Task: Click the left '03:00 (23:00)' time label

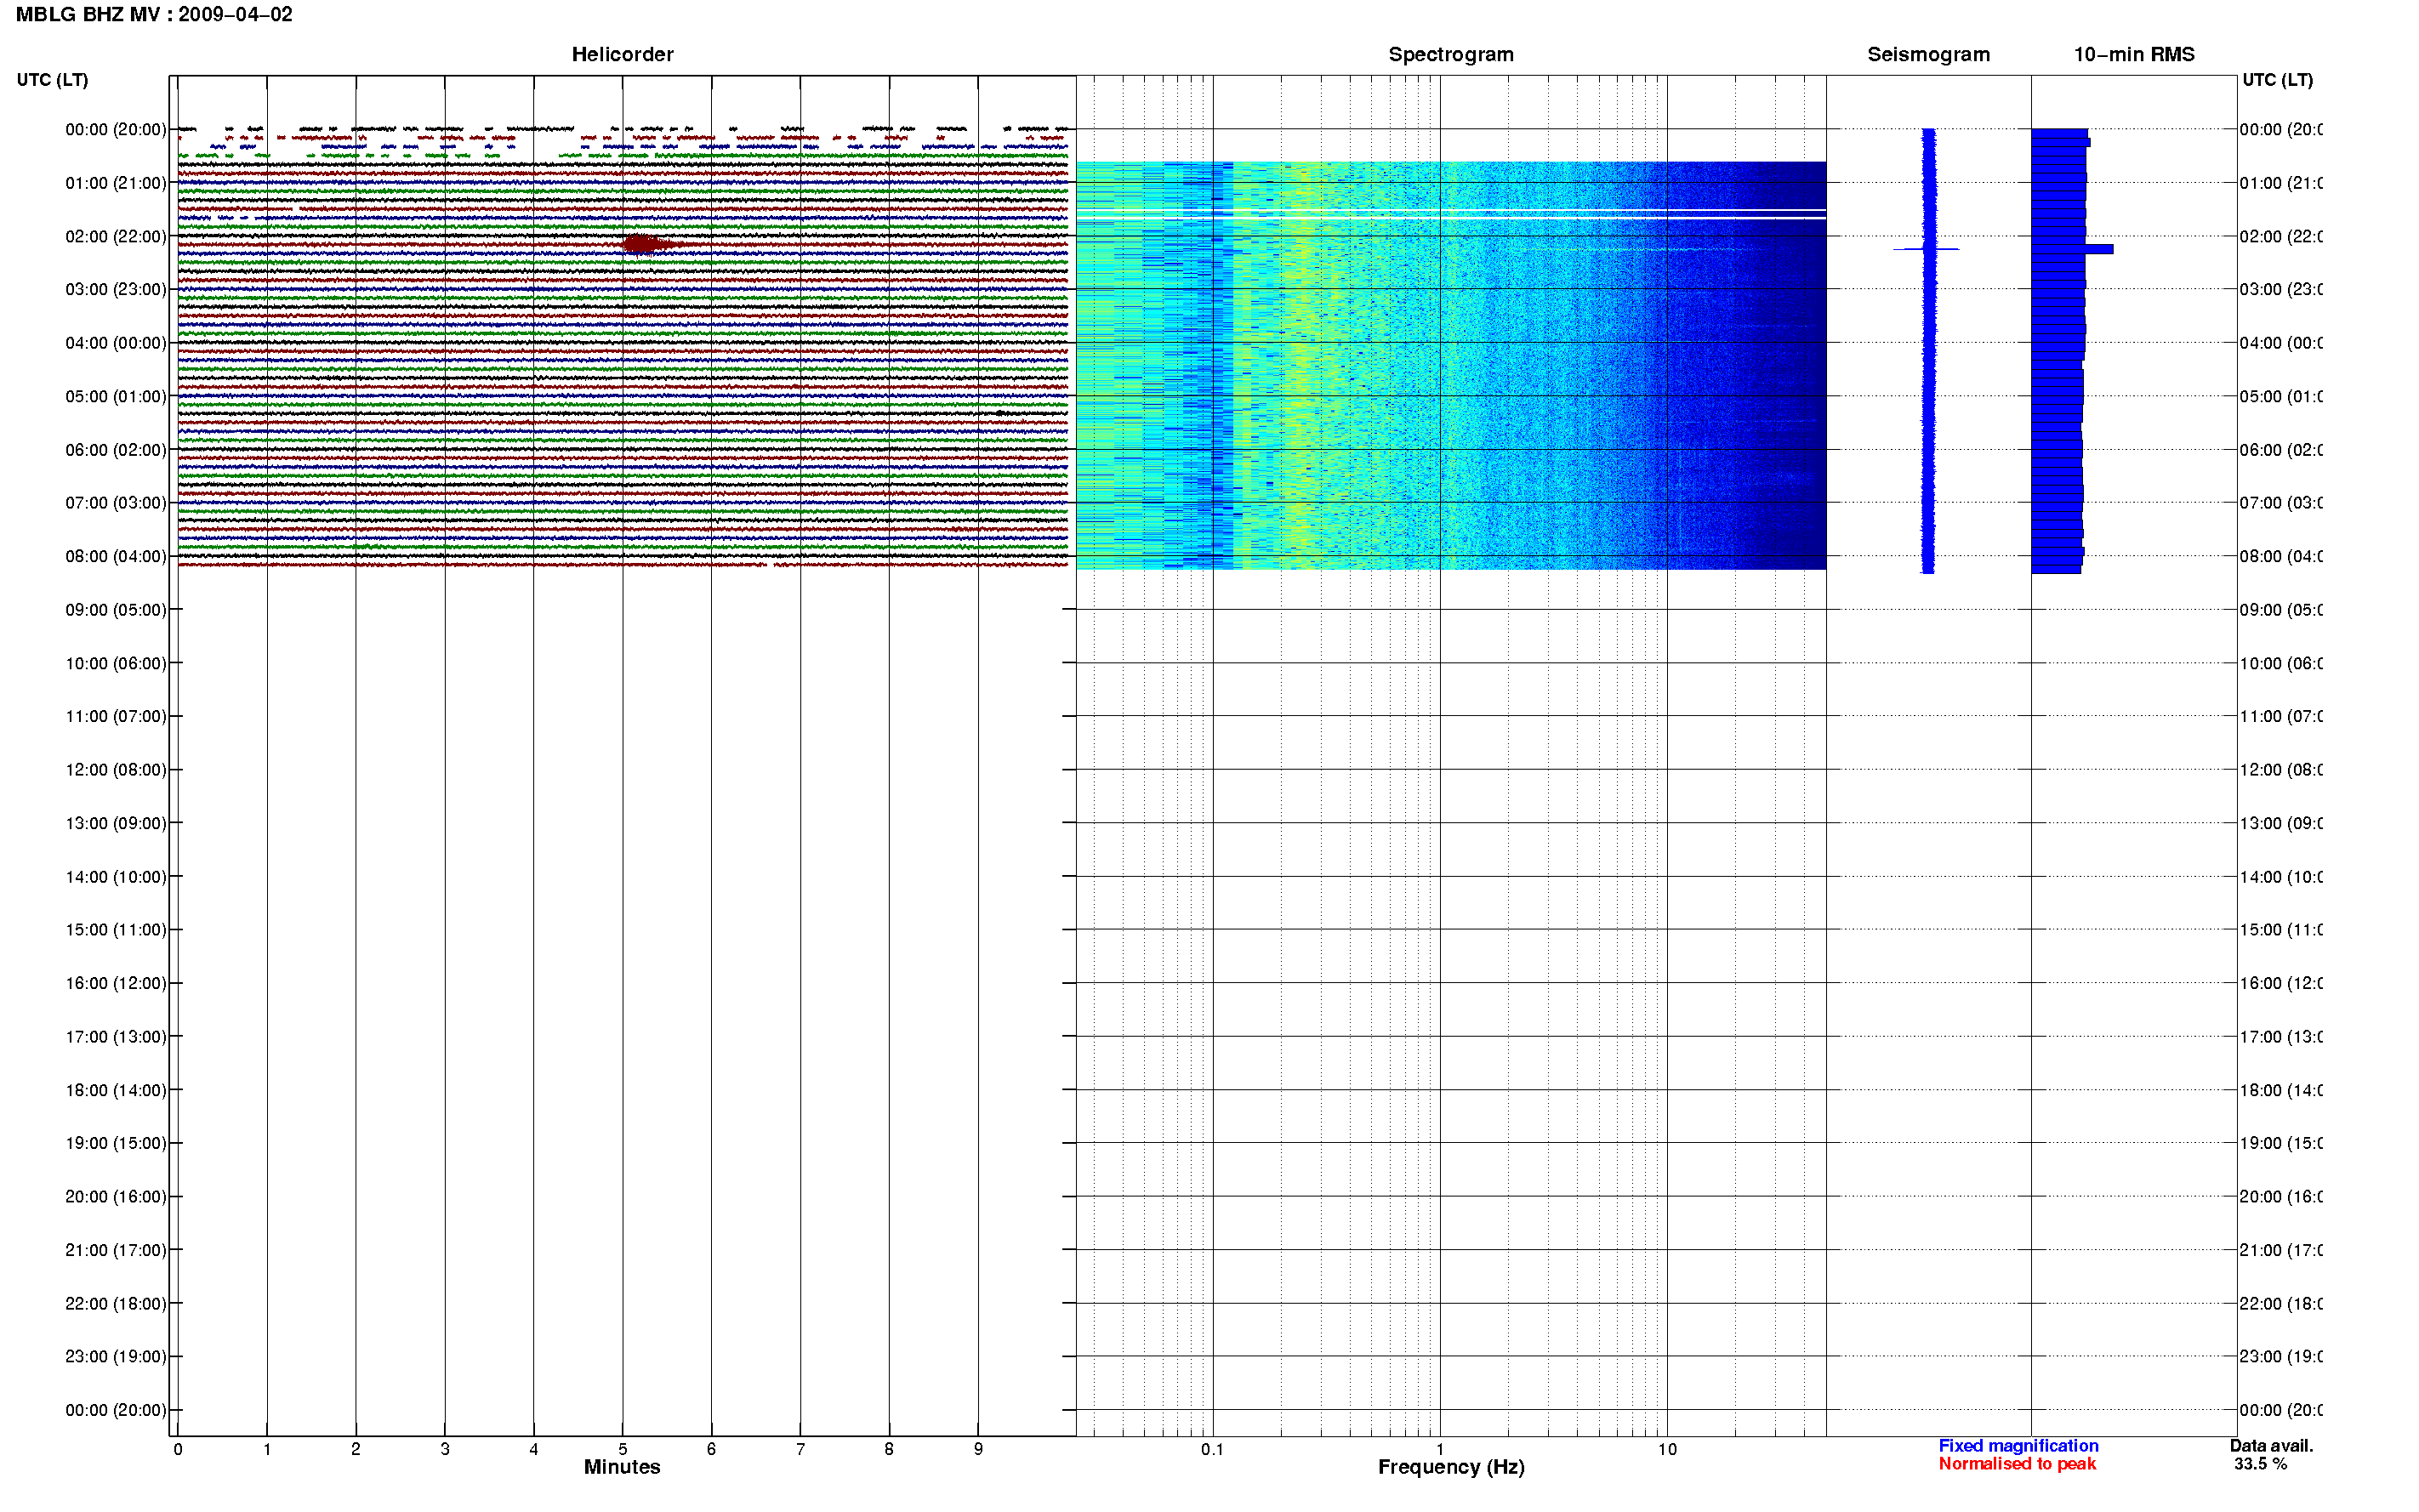Action: pos(116,290)
